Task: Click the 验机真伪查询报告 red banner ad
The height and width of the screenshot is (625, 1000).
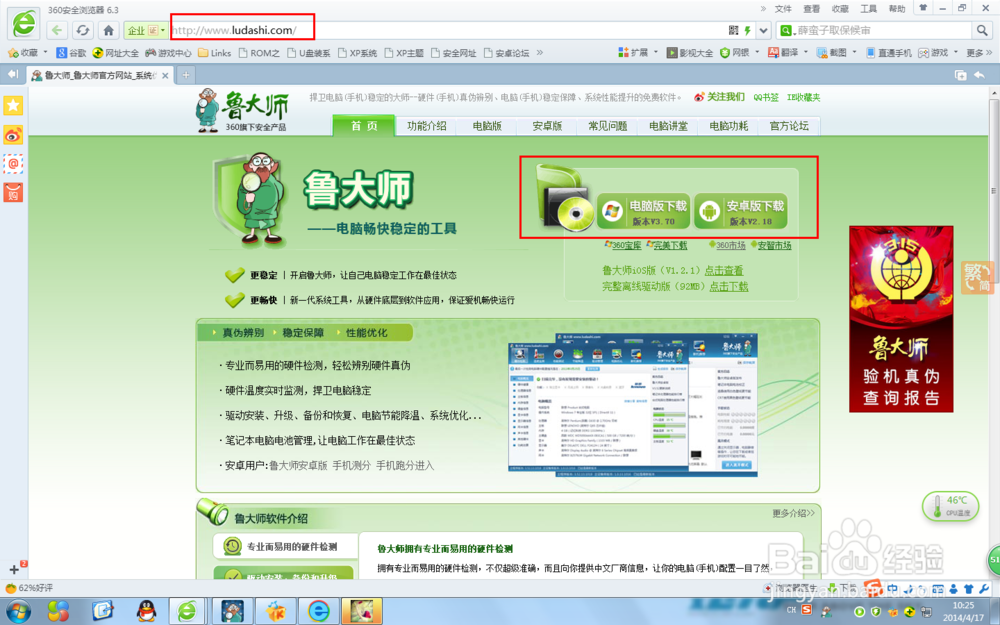Action: 901,319
